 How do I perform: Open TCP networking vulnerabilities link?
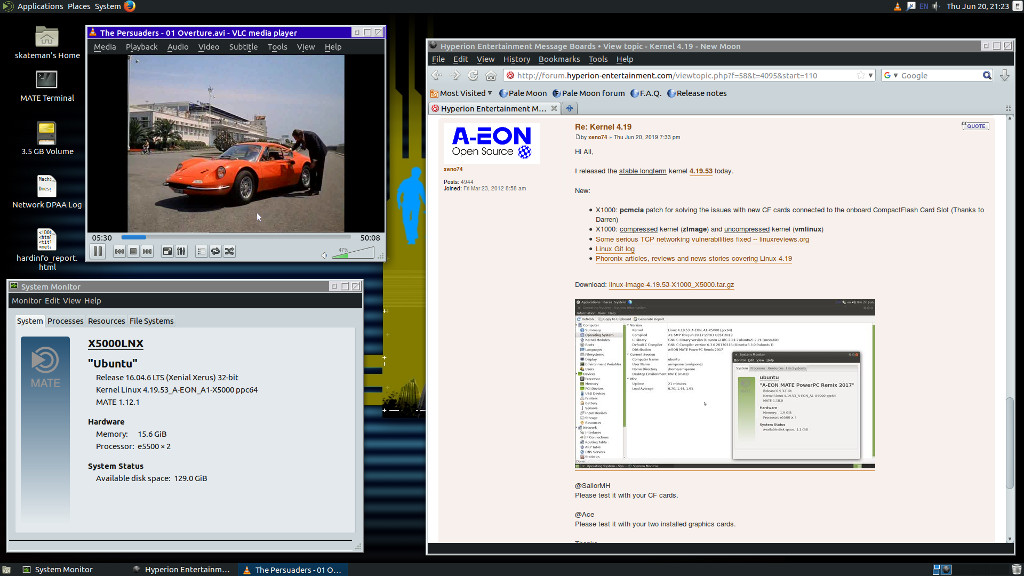point(702,240)
